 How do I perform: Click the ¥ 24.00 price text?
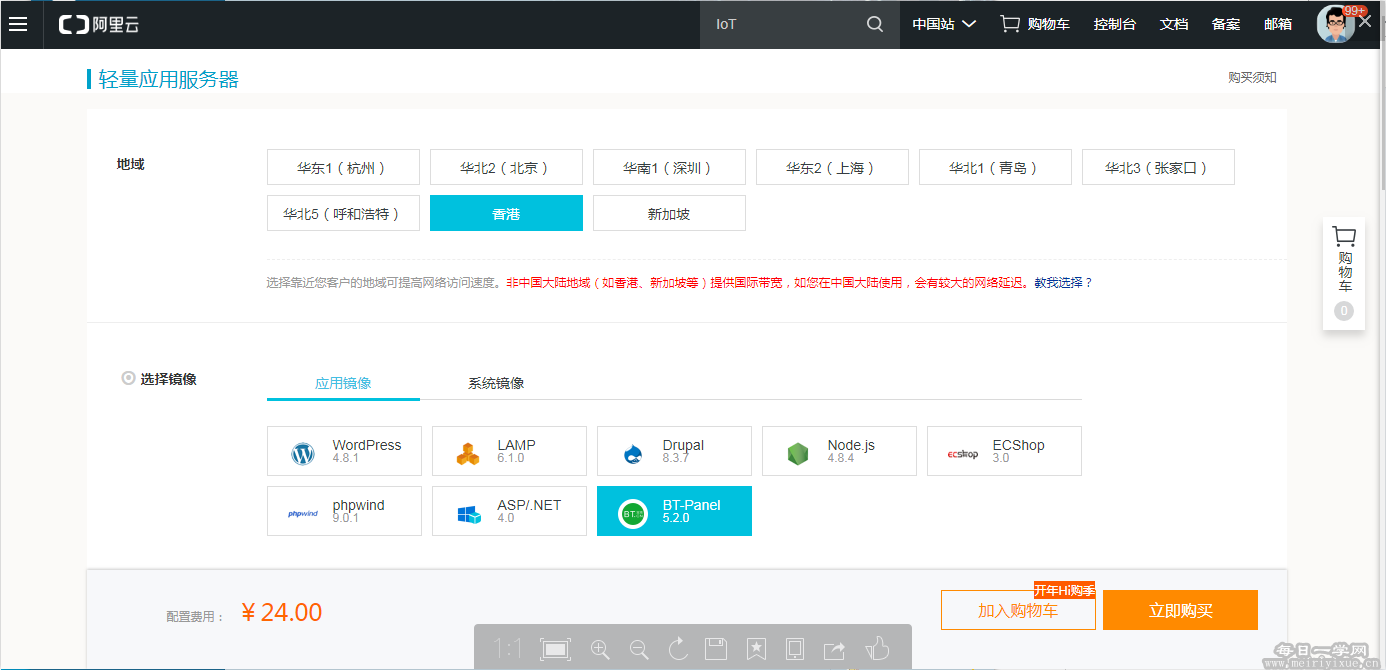pyautogui.click(x=282, y=612)
